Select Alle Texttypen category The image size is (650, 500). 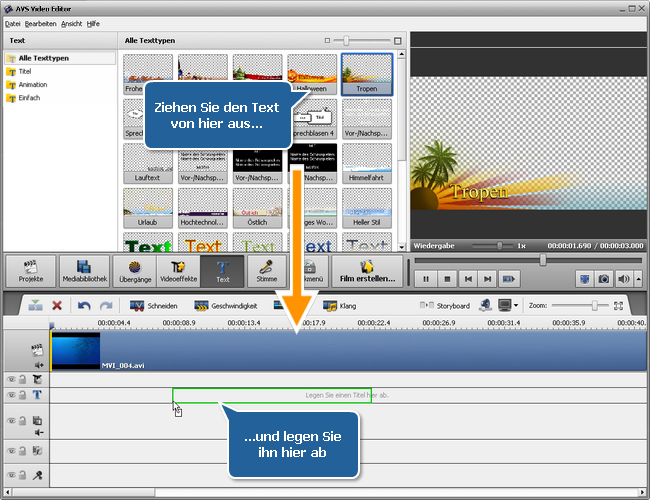pyautogui.click(x=60, y=58)
